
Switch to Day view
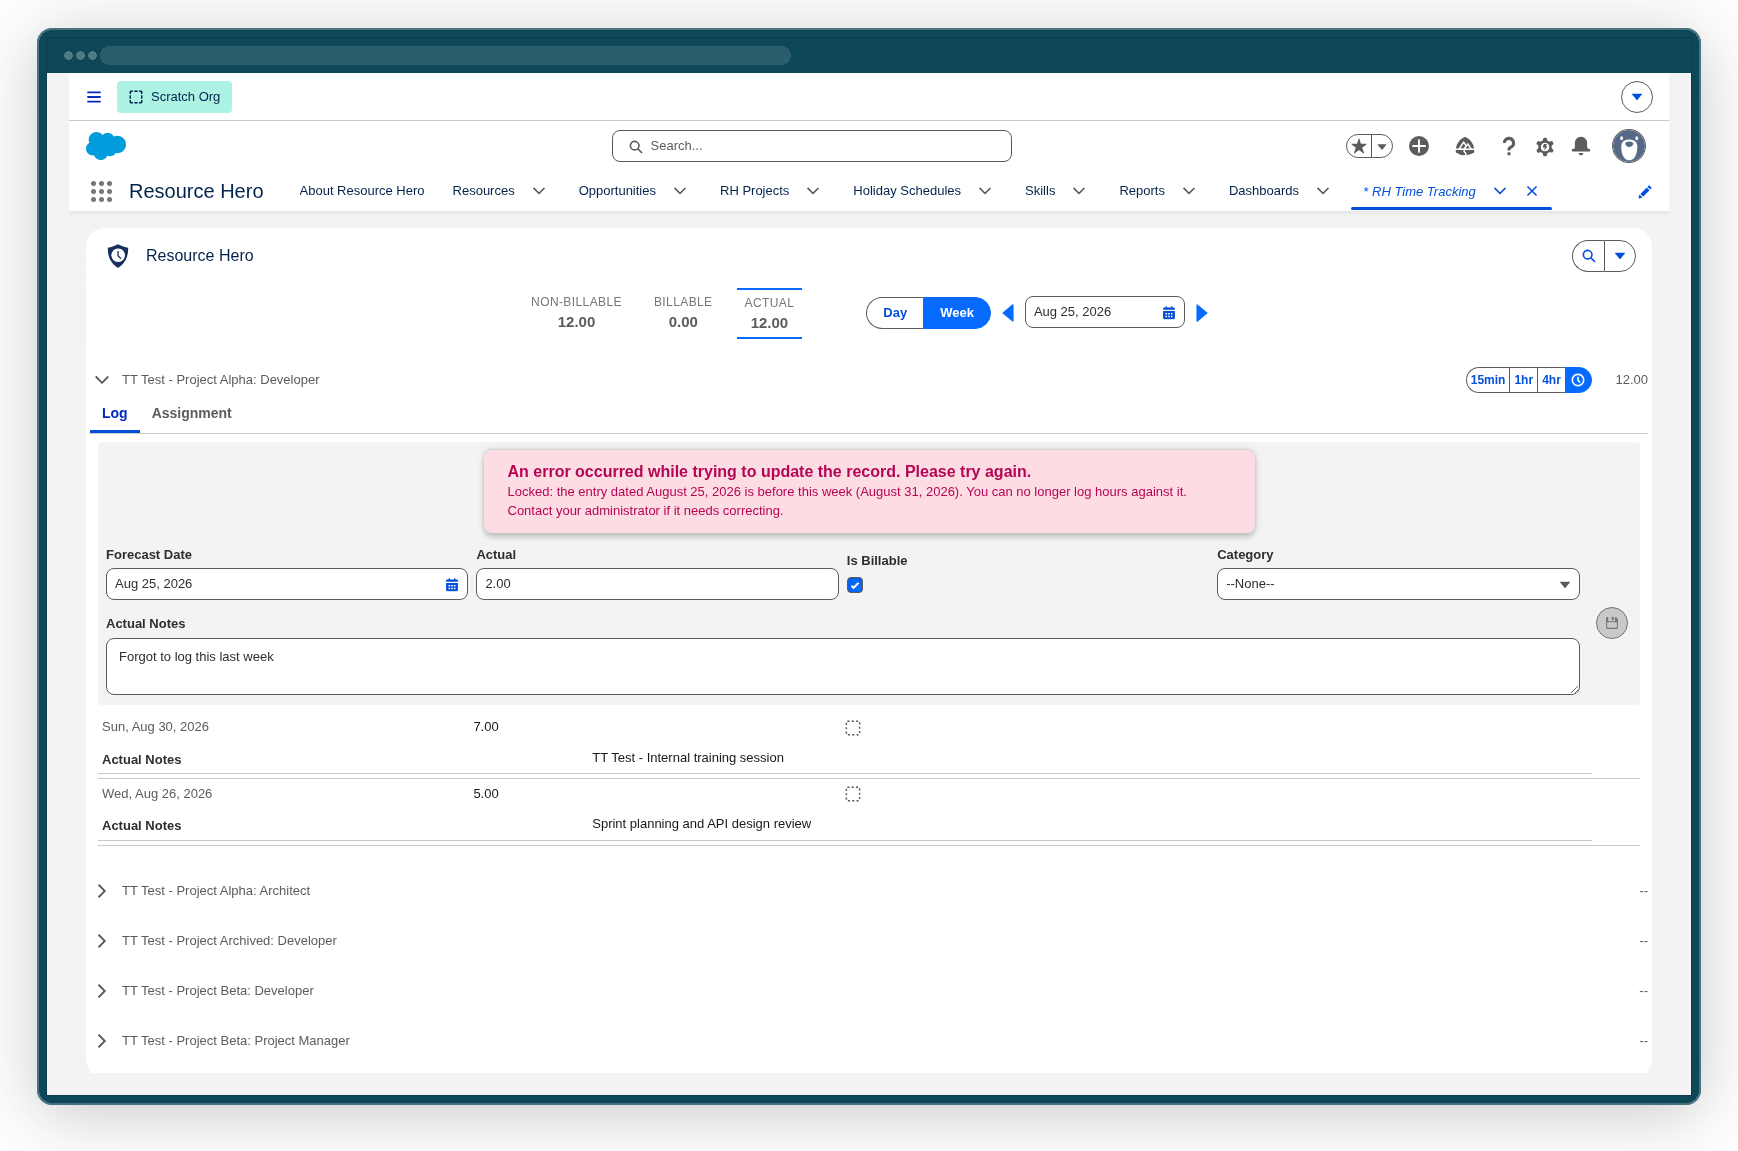click(895, 313)
